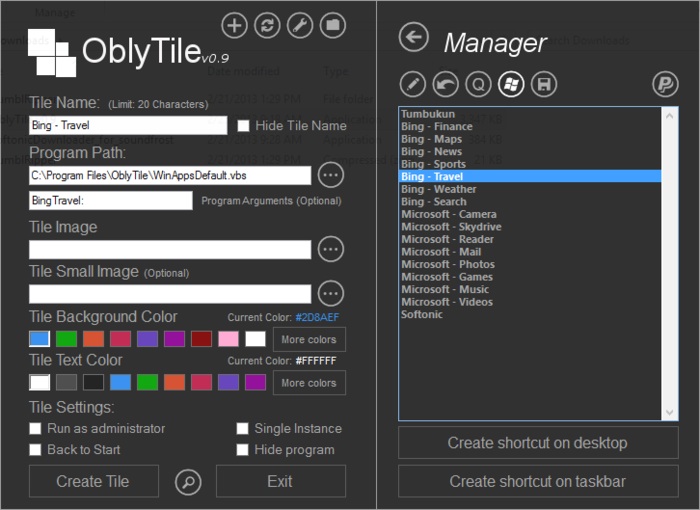Screen dimensions: 700x510
Task: Check the Run as administrator option
Action: coord(36,429)
